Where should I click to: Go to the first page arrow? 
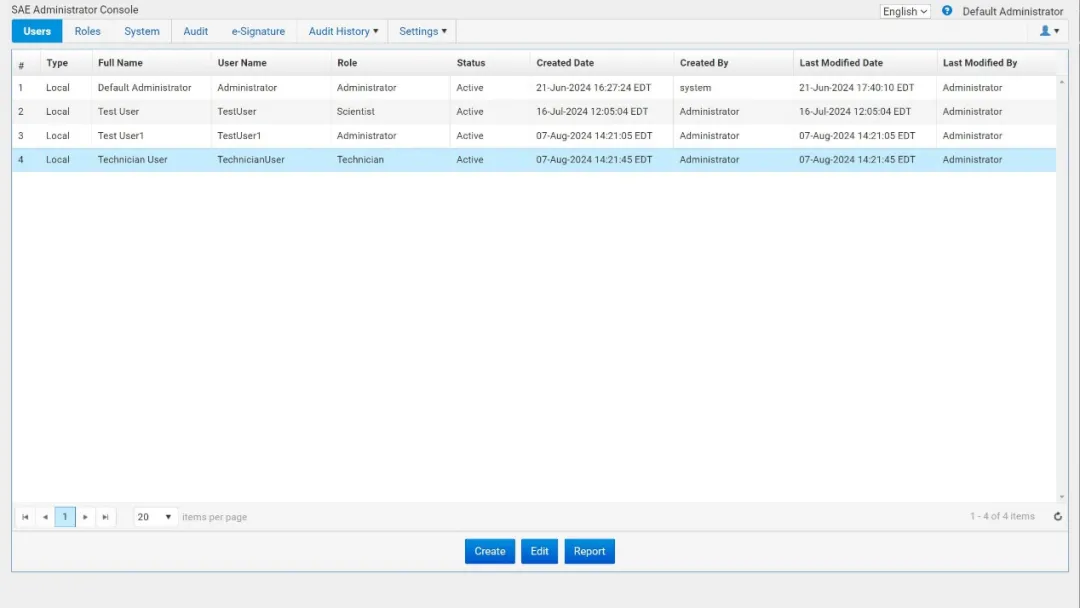click(x=25, y=517)
